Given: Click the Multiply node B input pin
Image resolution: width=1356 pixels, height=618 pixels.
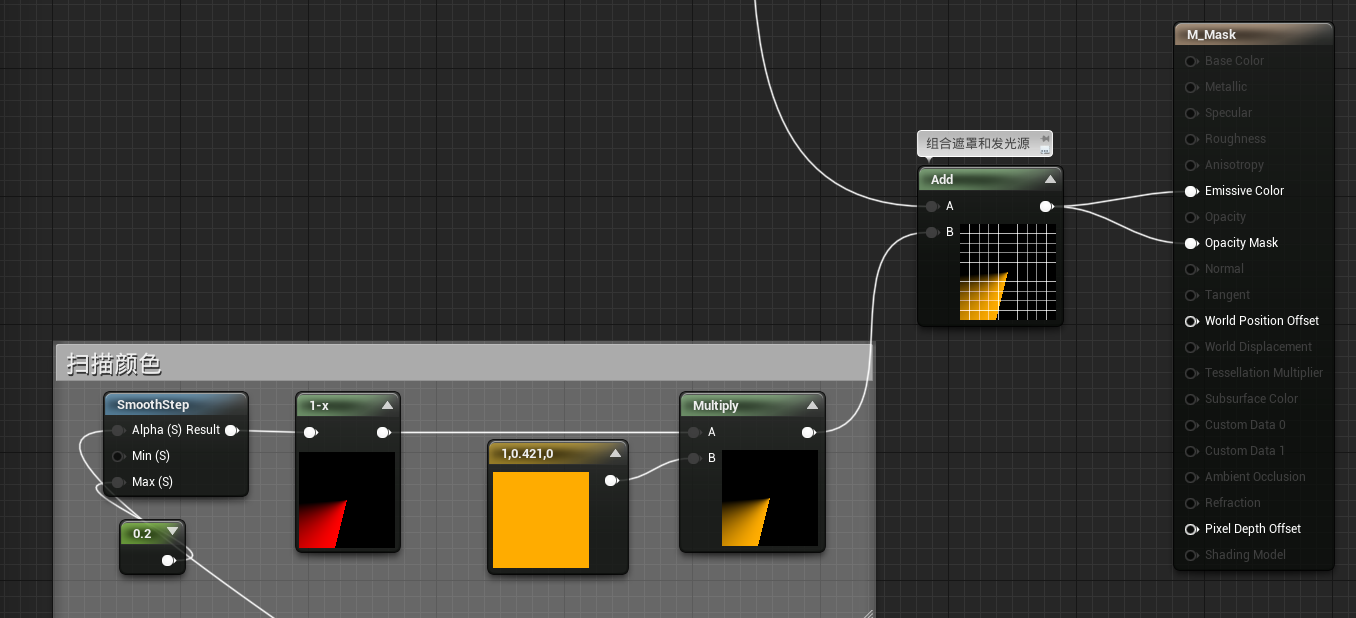Looking at the screenshot, I should click(694, 458).
